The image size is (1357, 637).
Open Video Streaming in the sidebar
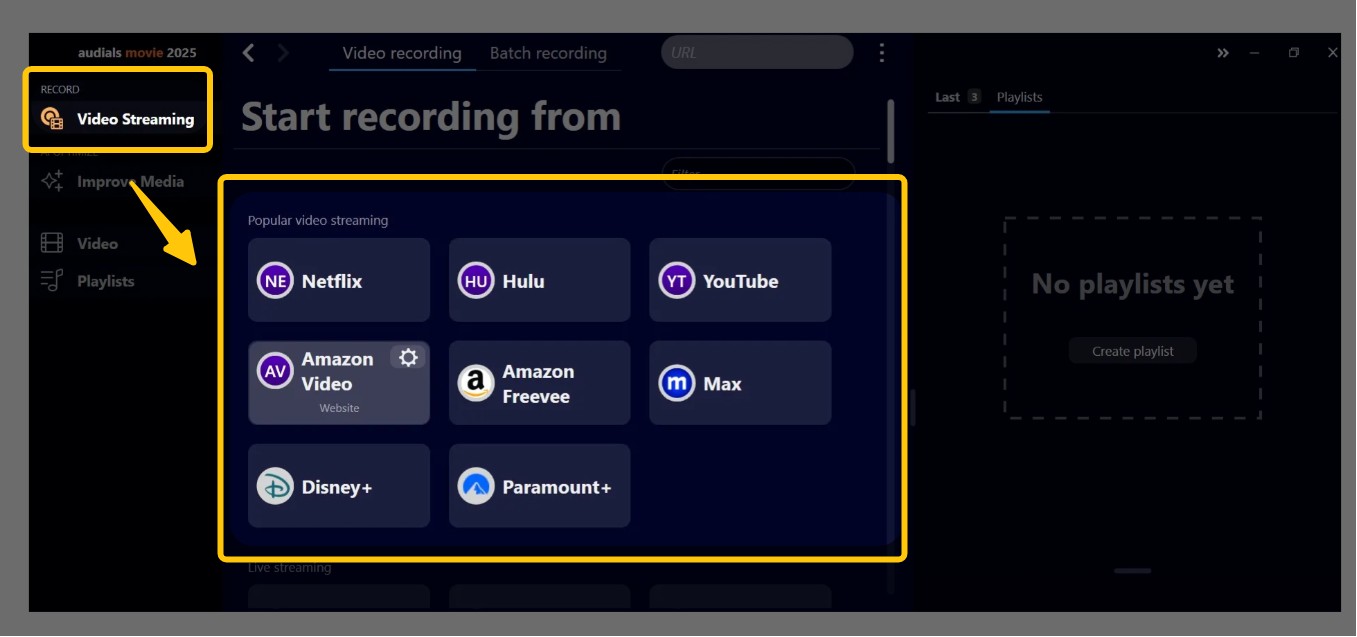click(118, 119)
